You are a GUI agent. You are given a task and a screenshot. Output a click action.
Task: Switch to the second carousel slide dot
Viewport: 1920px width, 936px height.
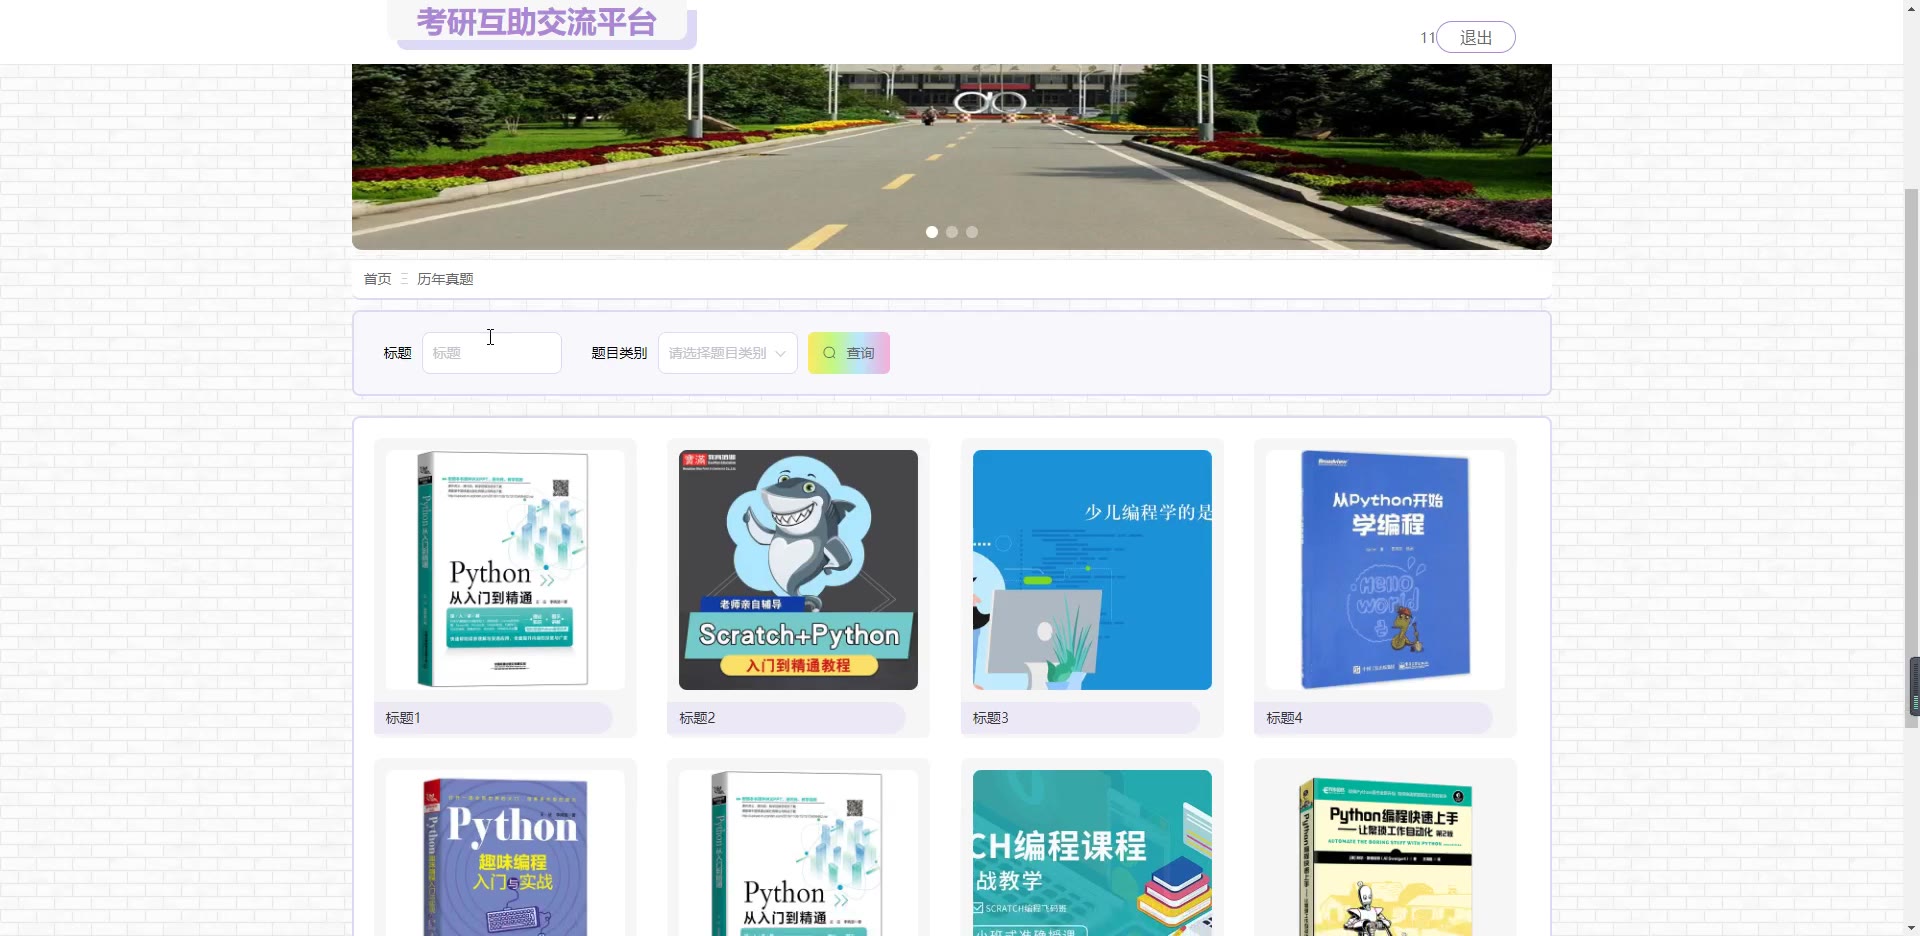[952, 232]
